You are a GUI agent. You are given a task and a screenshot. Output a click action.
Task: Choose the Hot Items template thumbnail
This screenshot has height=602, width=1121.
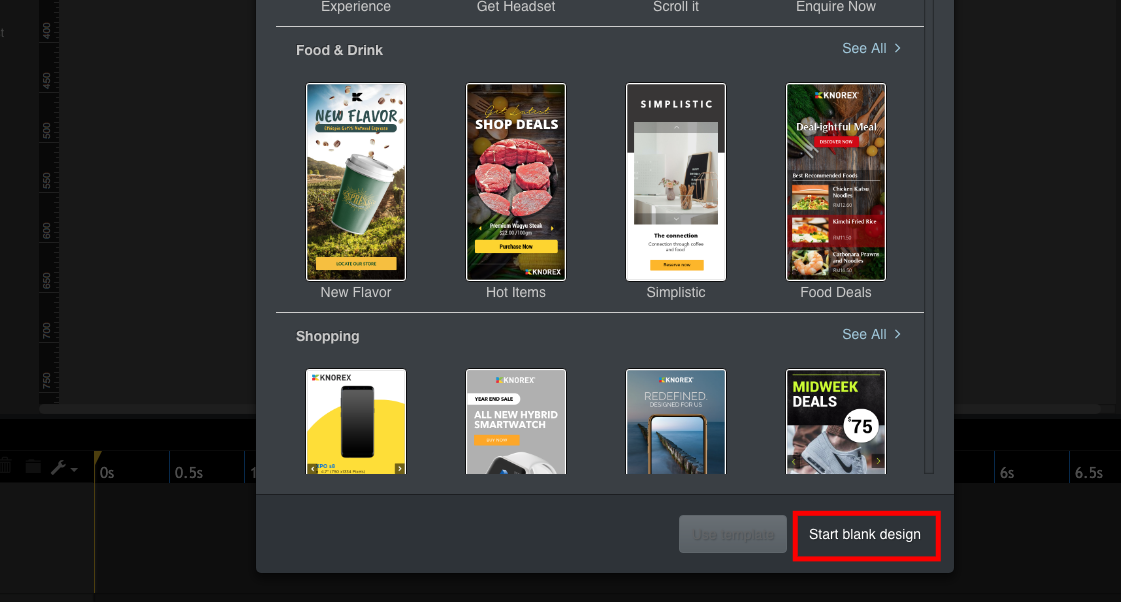[x=516, y=182]
